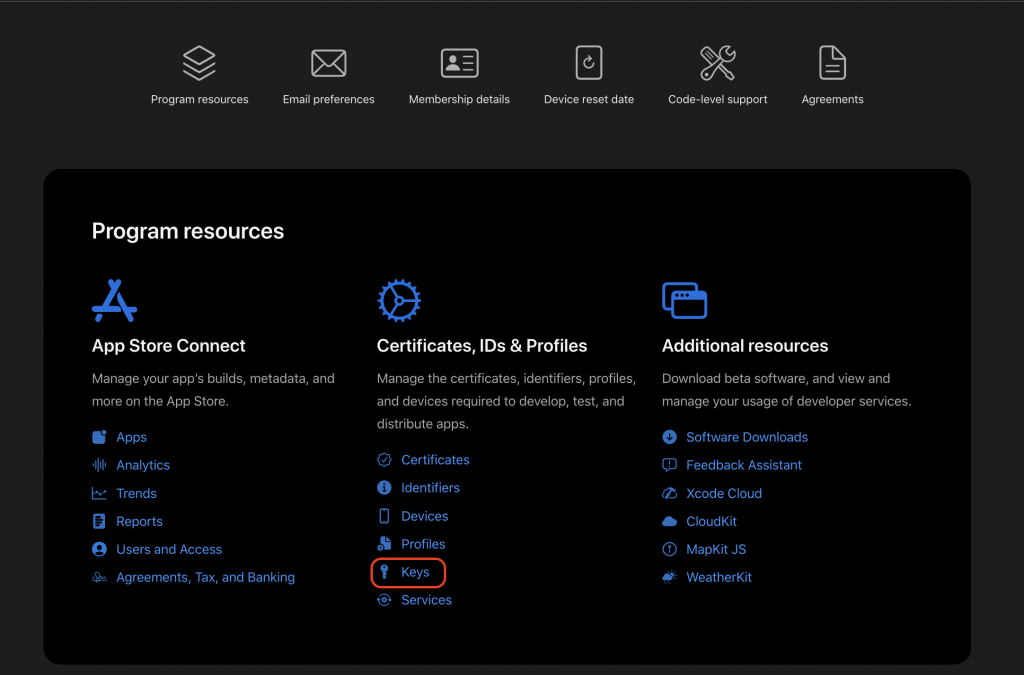Viewport: 1024px width, 675px height.
Task: Open Code-level support tab label
Action: coord(718,99)
